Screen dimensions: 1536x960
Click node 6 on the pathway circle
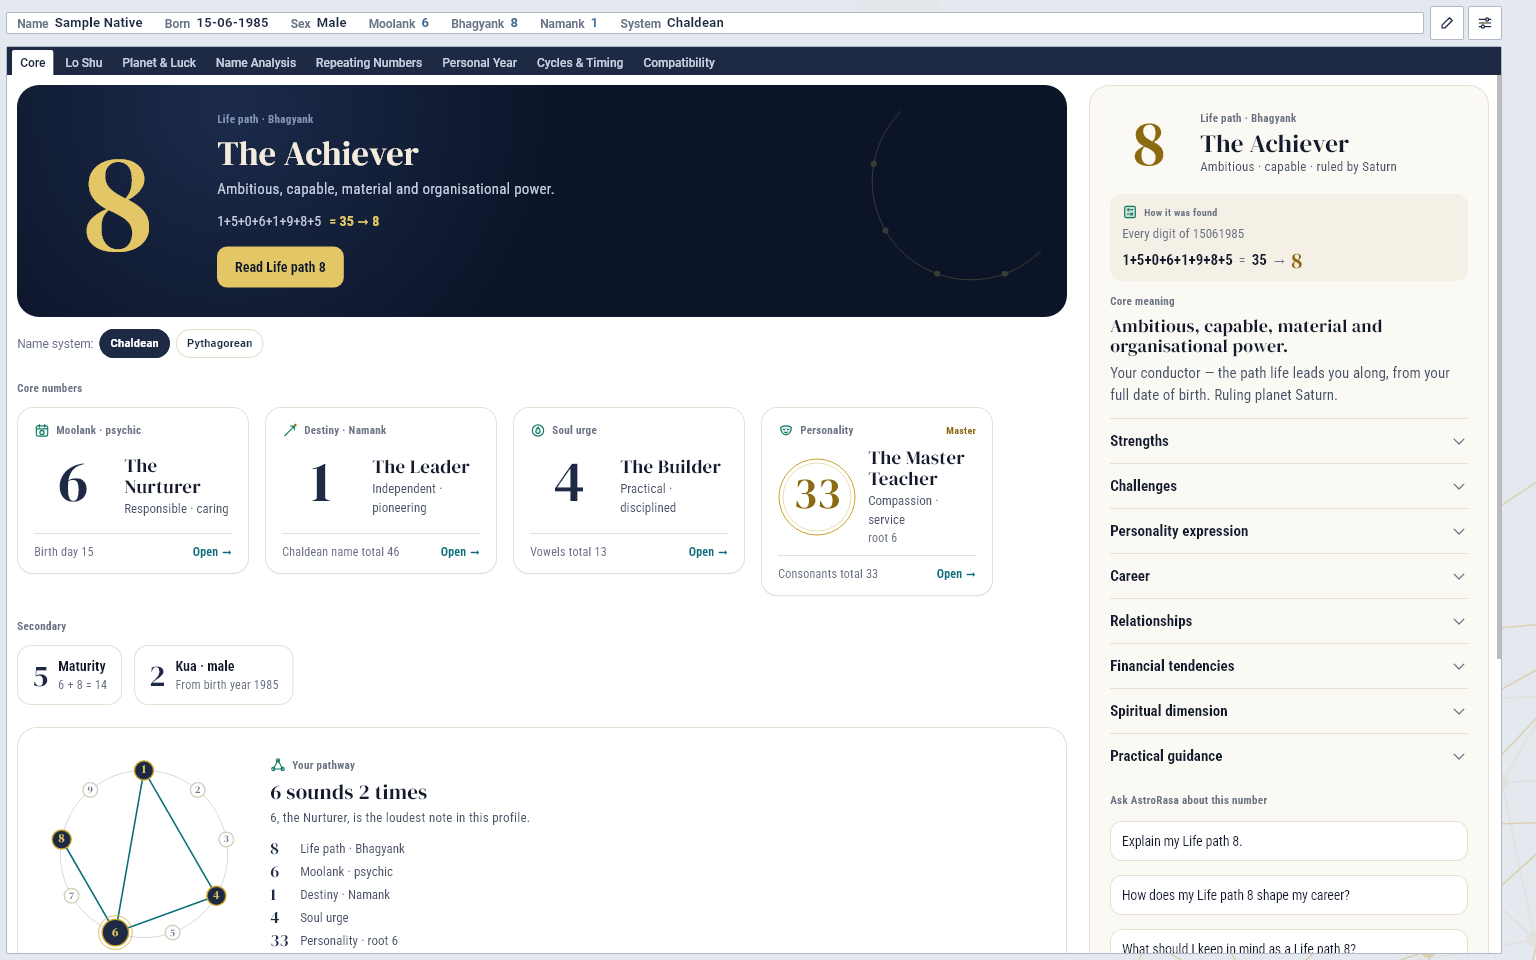[115, 932]
